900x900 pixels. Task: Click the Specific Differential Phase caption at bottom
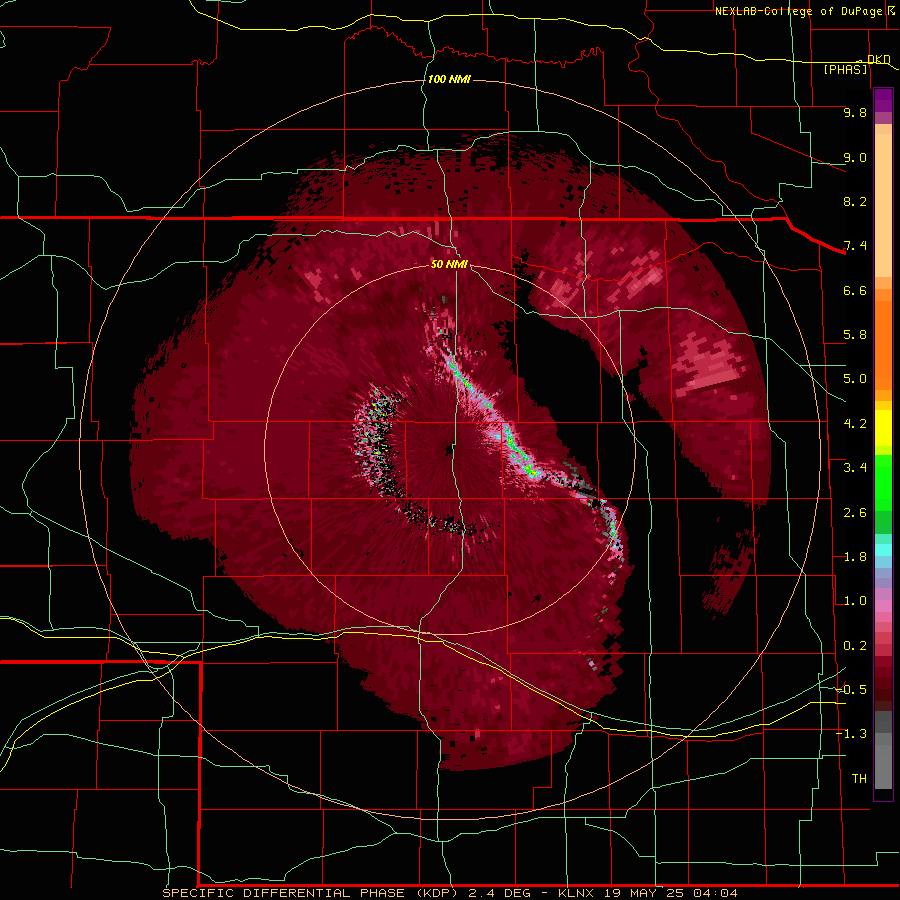point(449,893)
